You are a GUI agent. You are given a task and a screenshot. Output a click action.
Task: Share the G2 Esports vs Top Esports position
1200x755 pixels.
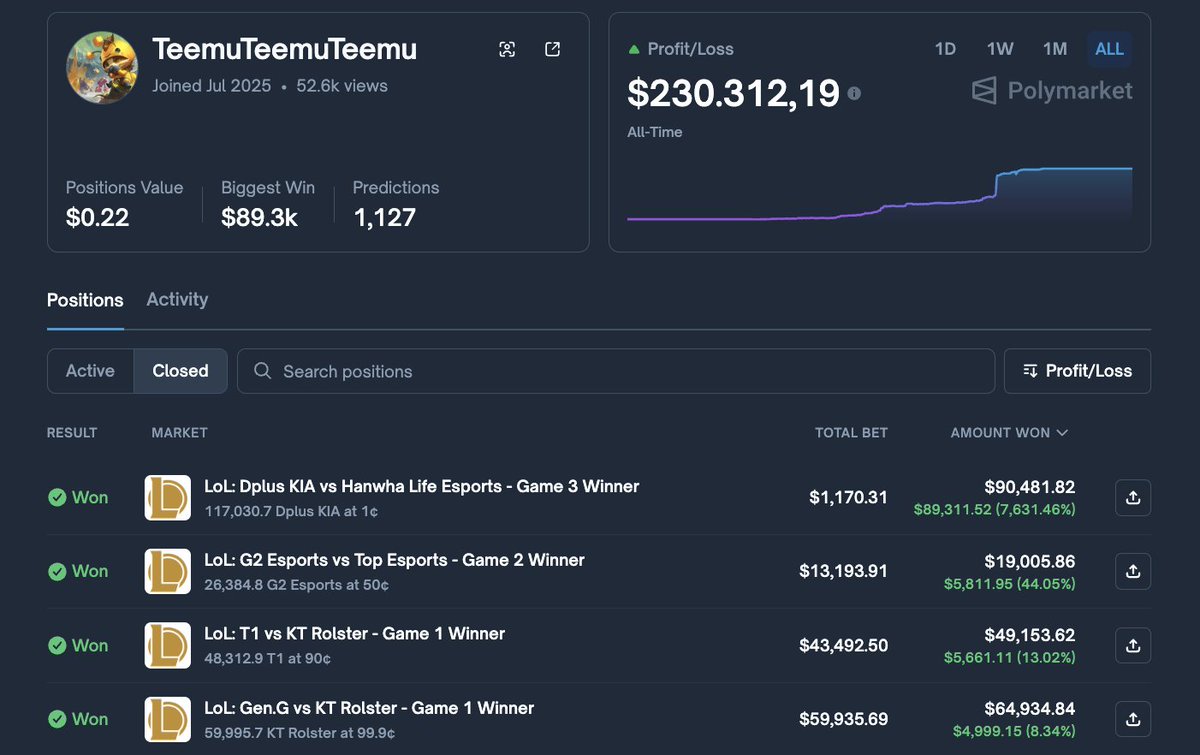click(1133, 571)
